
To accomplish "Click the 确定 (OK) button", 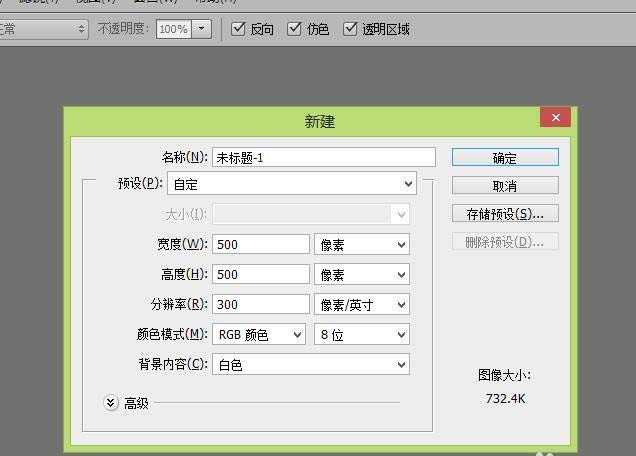I will [x=505, y=158].
